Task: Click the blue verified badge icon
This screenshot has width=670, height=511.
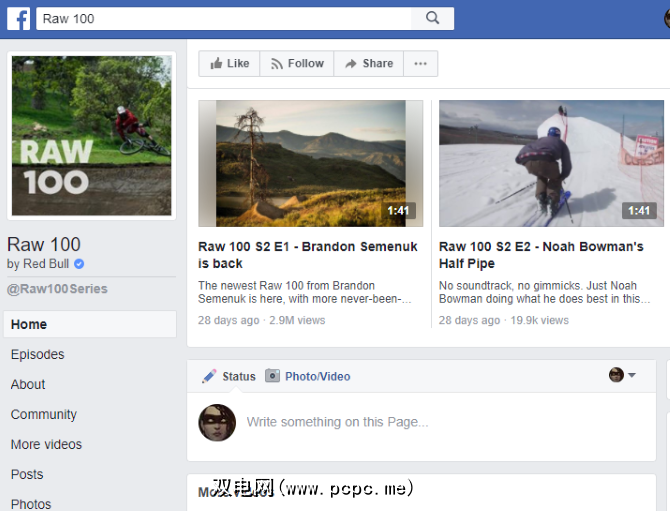Action: point(79,264)
